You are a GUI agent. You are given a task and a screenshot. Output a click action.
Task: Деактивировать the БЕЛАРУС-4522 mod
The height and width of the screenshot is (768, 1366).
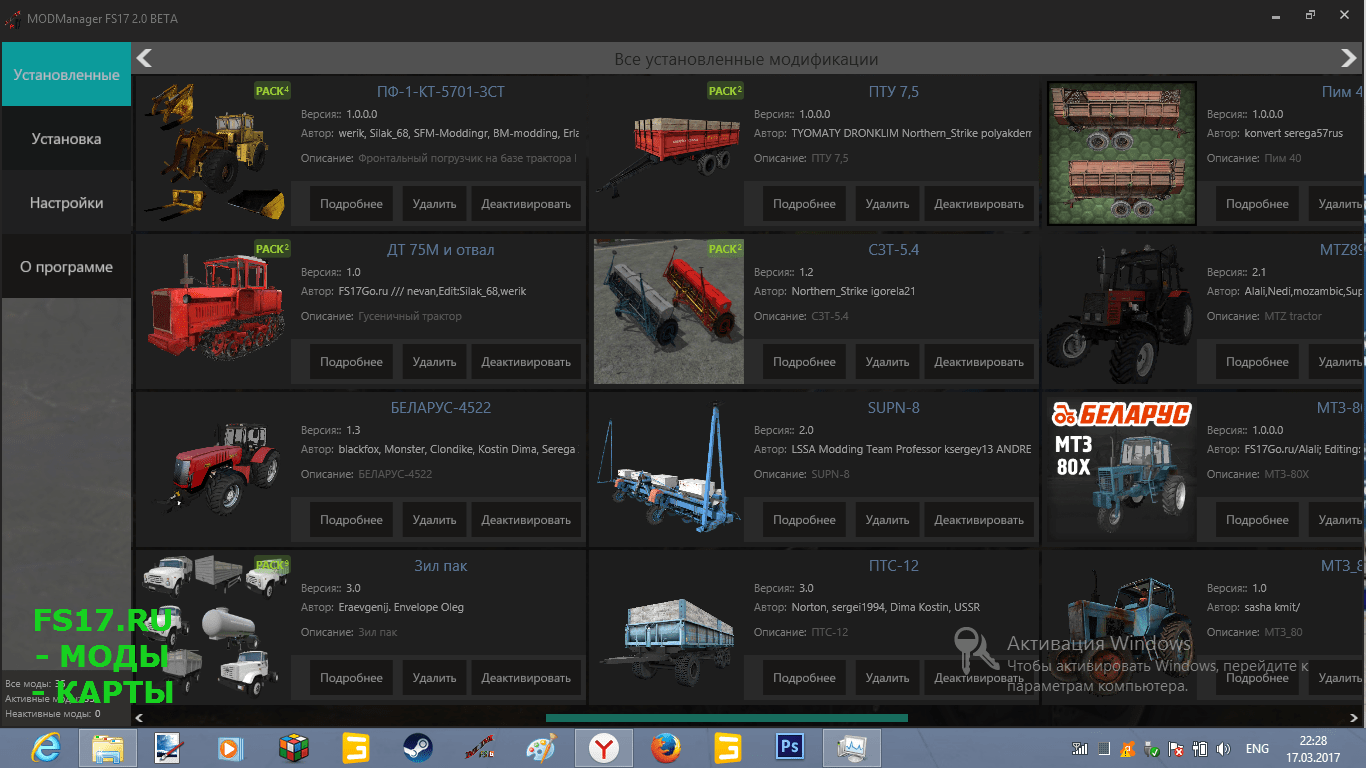point(526,519)
